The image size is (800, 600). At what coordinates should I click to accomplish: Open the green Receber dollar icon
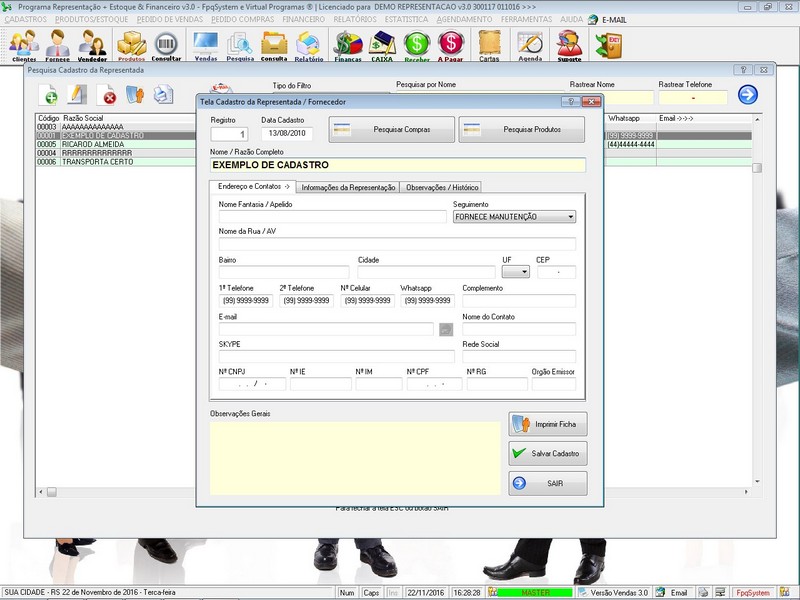(x=417, y=45)
